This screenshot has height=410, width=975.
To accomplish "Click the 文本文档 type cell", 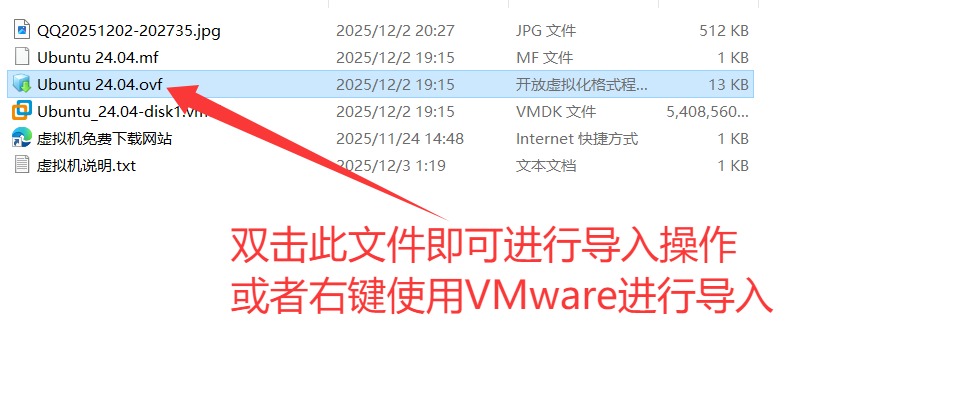I will (x=546, y=166).
